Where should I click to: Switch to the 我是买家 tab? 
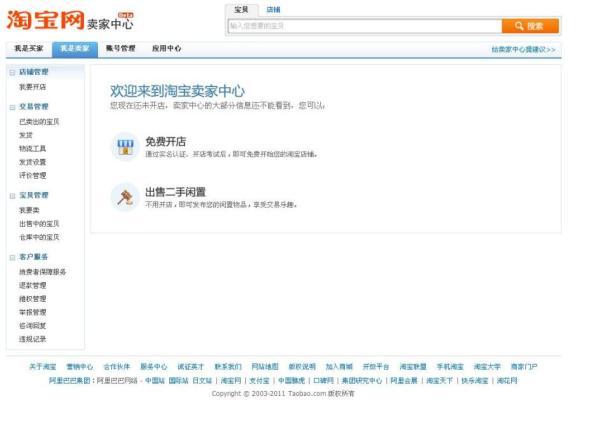coord(29,49)
